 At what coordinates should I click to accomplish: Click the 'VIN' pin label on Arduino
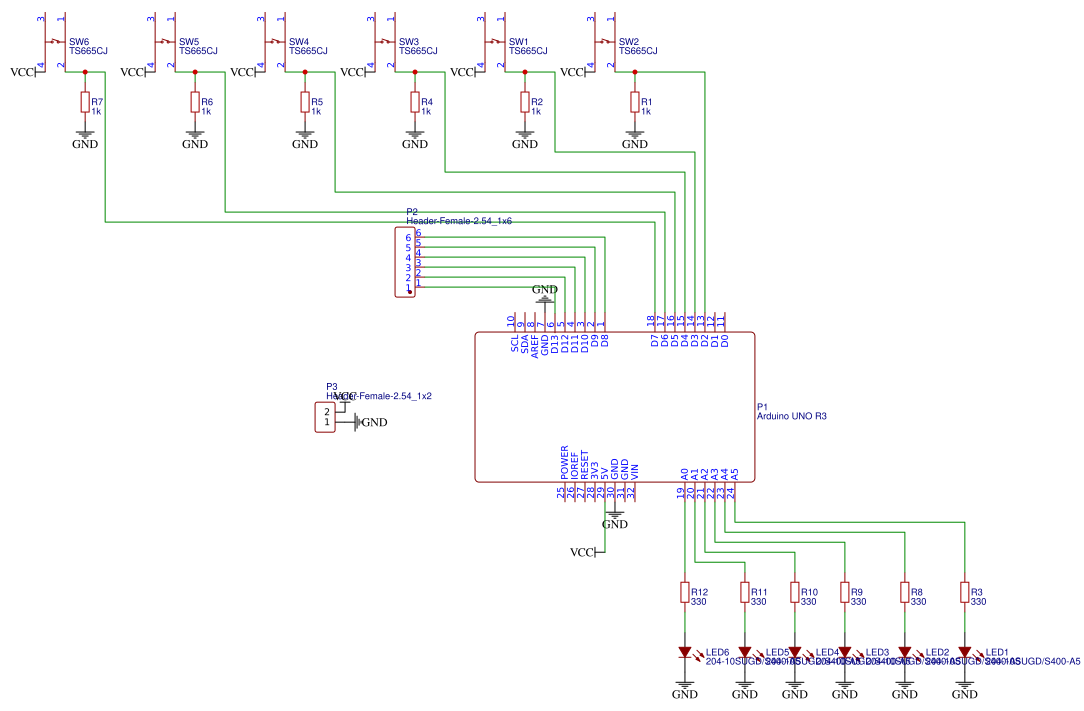click(x=635, y=472)
